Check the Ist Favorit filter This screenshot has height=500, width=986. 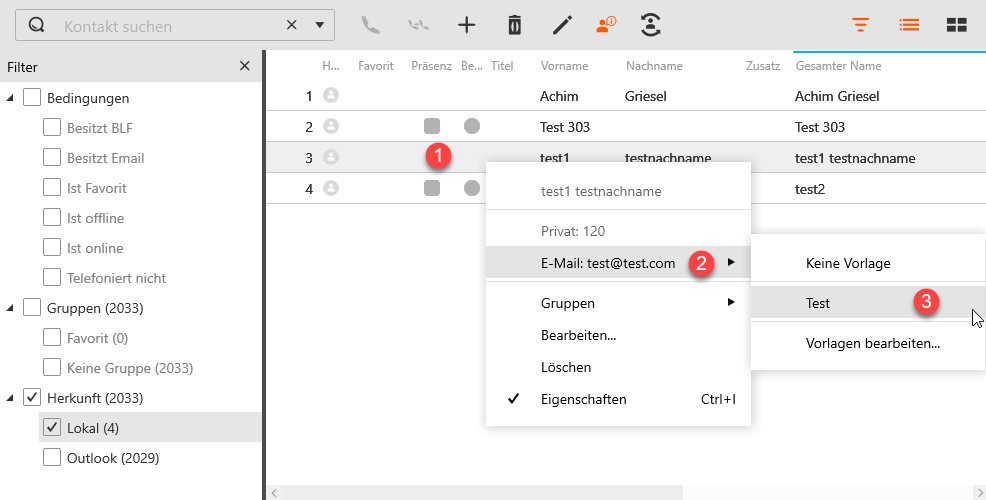click(52, 187)
